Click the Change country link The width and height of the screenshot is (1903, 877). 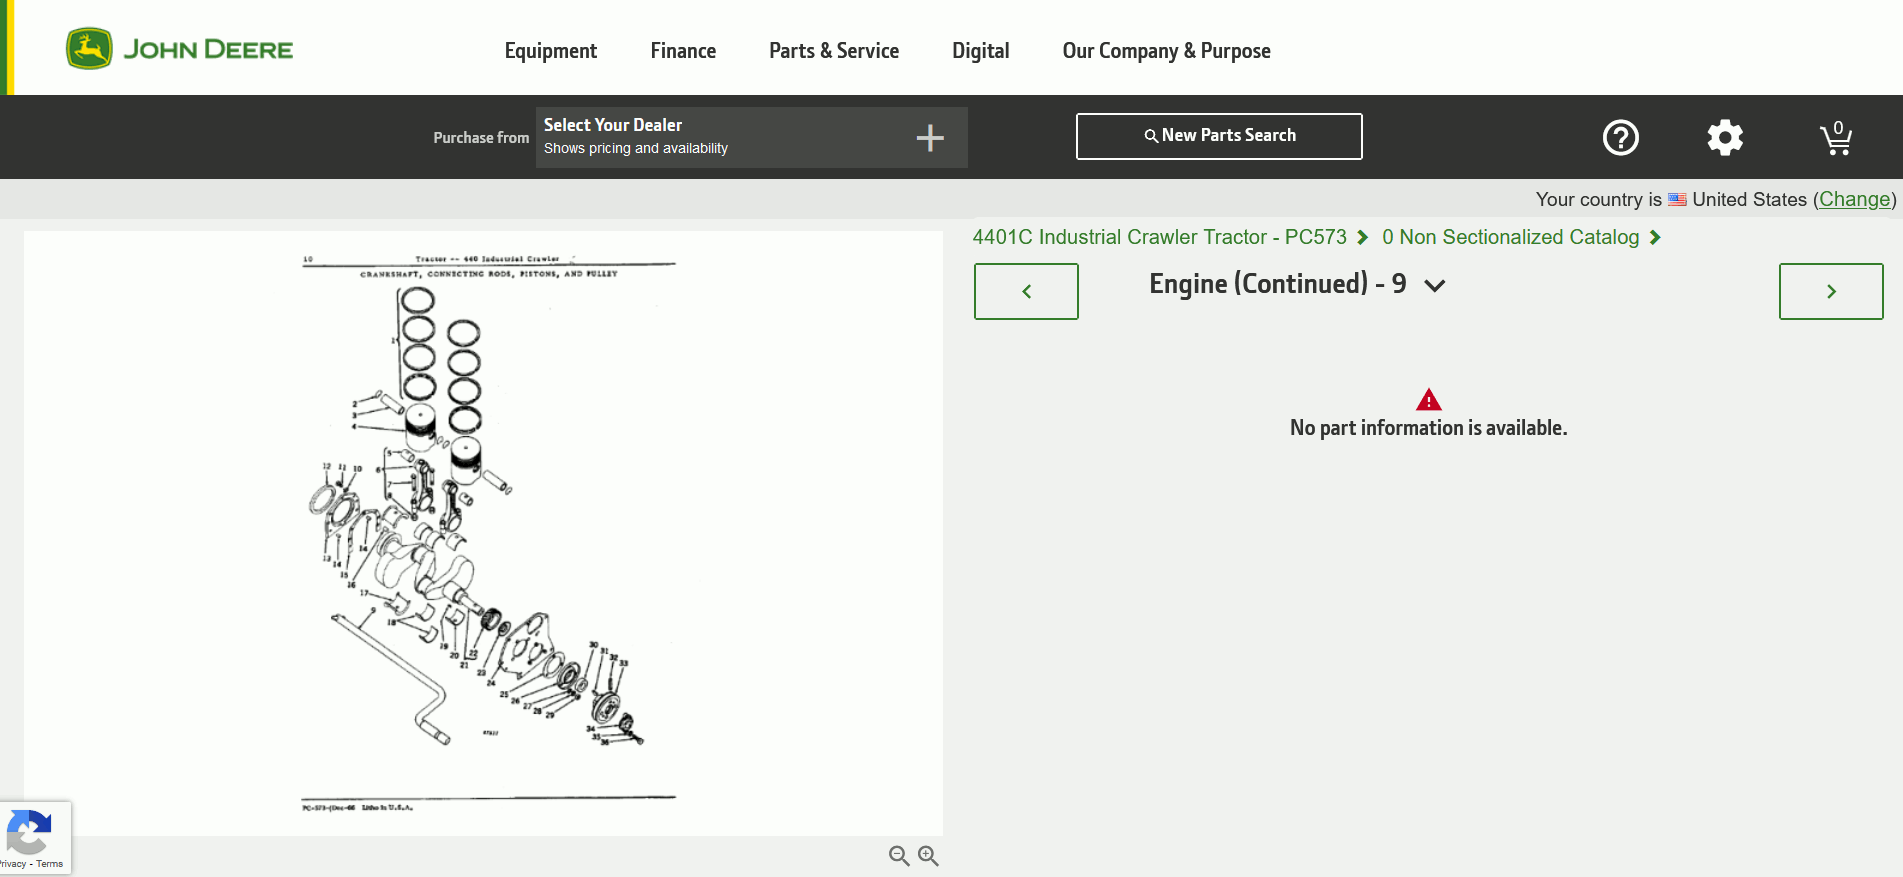pyautogui.click(x=1854, y=199)
